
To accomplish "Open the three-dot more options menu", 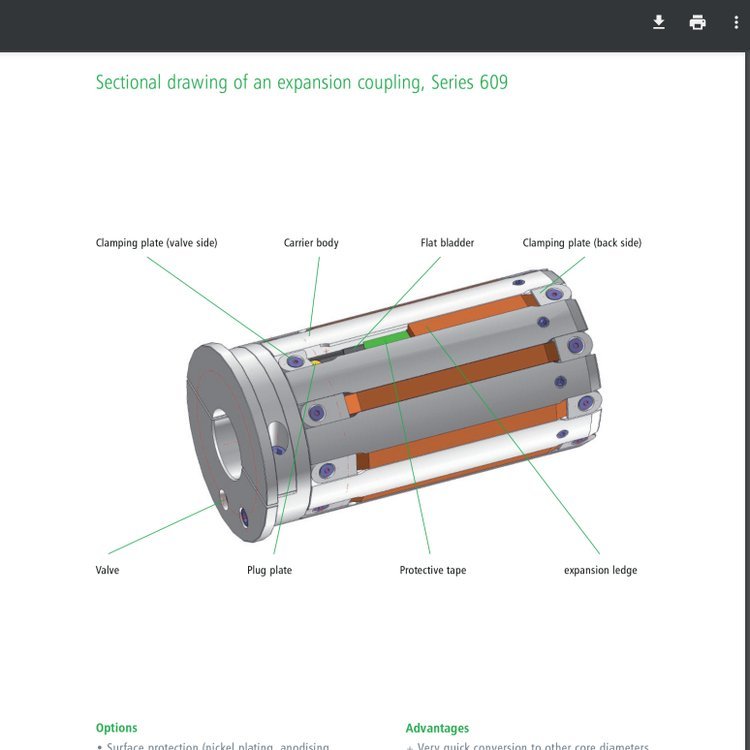I will 736,22.
